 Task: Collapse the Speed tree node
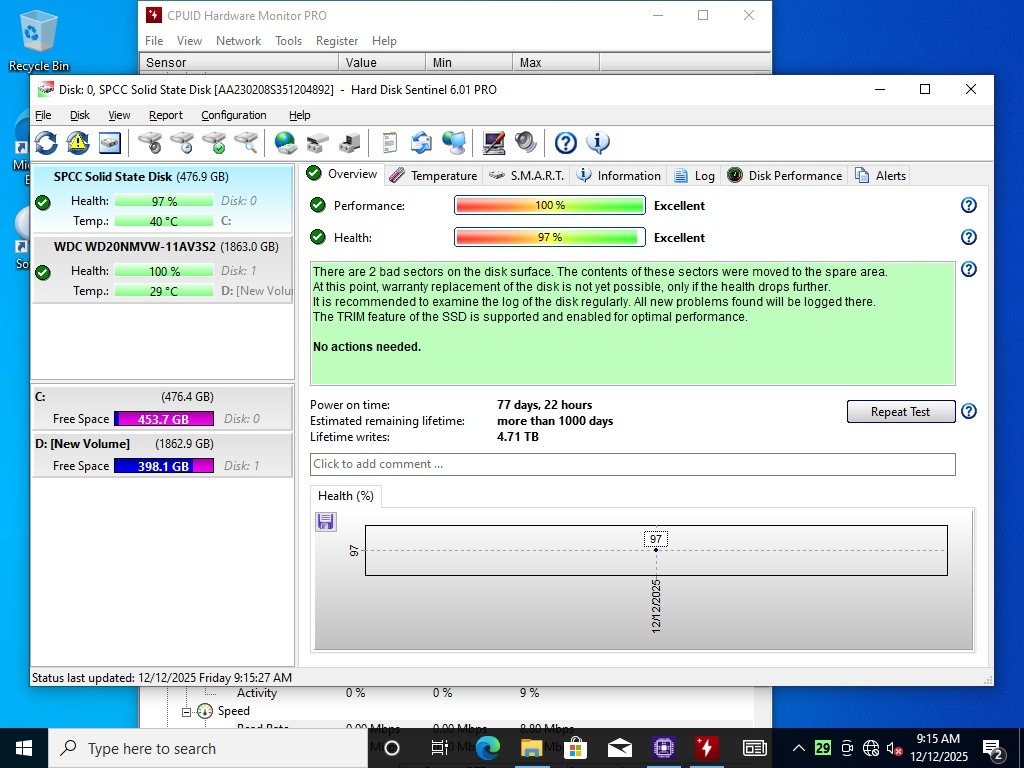tap(187, 712)
